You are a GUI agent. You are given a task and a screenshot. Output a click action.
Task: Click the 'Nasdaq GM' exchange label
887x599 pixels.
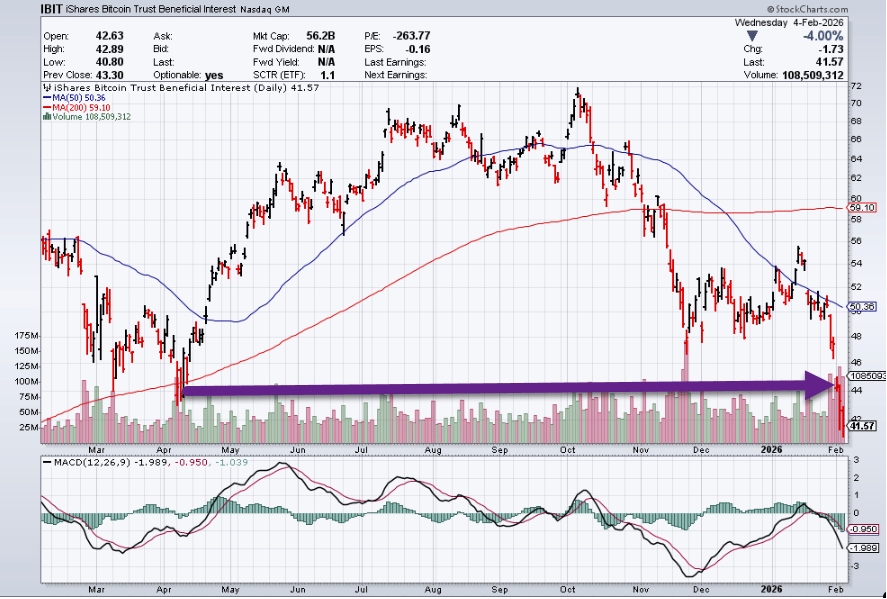[x=264, y=10]
